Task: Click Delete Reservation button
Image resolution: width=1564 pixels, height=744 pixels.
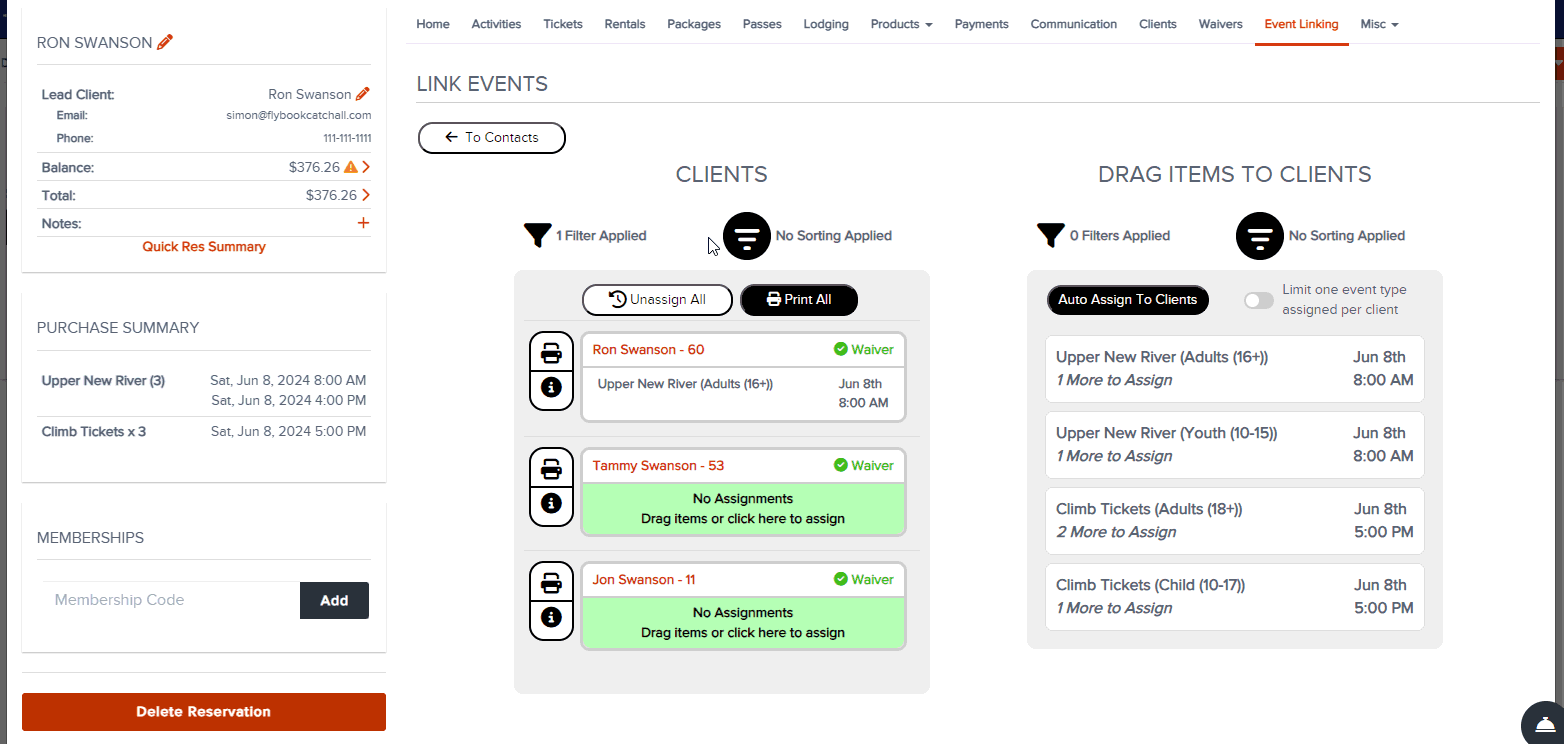Action: coord(204,712)
